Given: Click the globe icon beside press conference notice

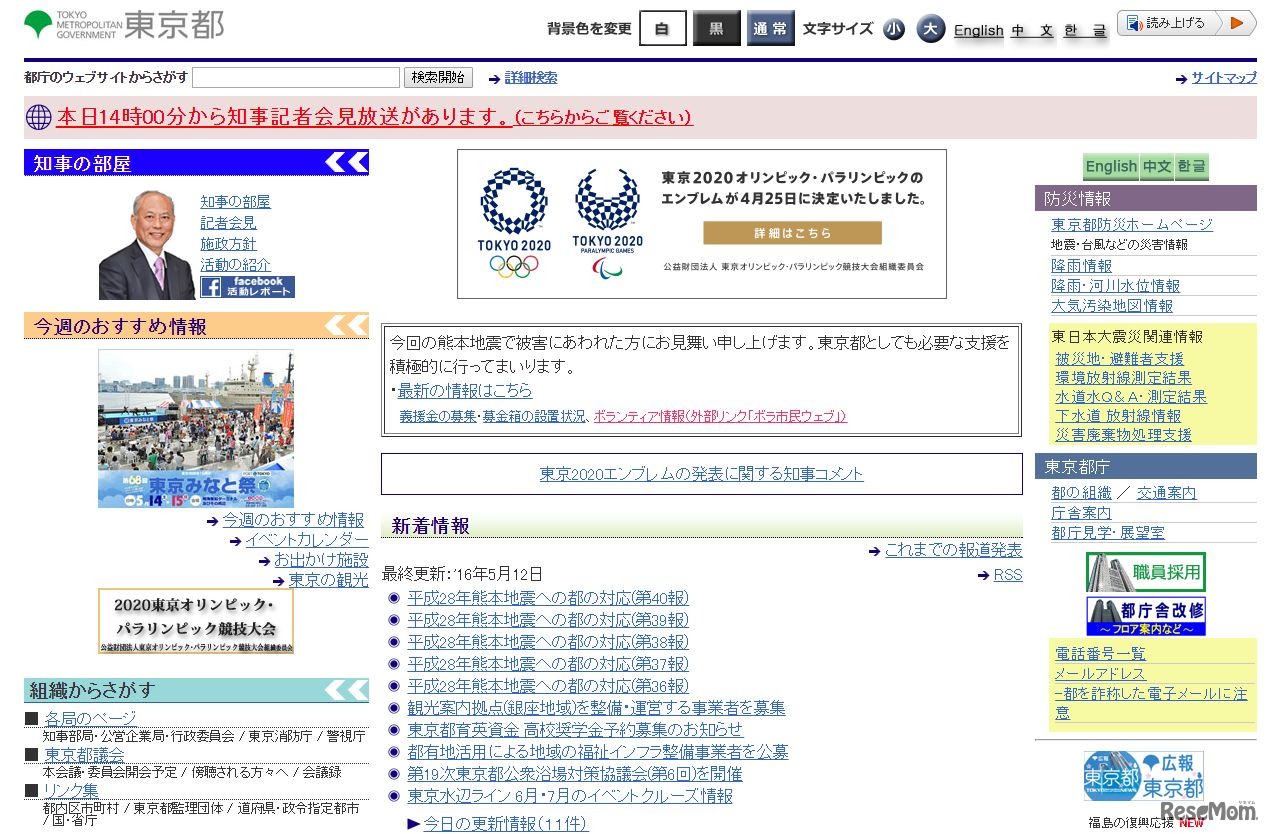Looking at the screenshot, I should point(38,117).
